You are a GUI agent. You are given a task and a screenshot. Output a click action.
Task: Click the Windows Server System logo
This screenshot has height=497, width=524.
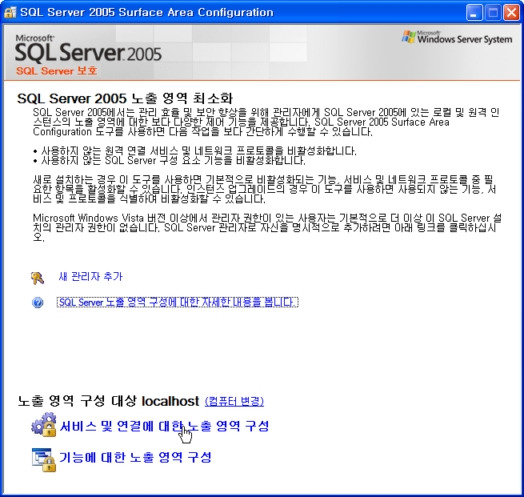tap(457, 37)
